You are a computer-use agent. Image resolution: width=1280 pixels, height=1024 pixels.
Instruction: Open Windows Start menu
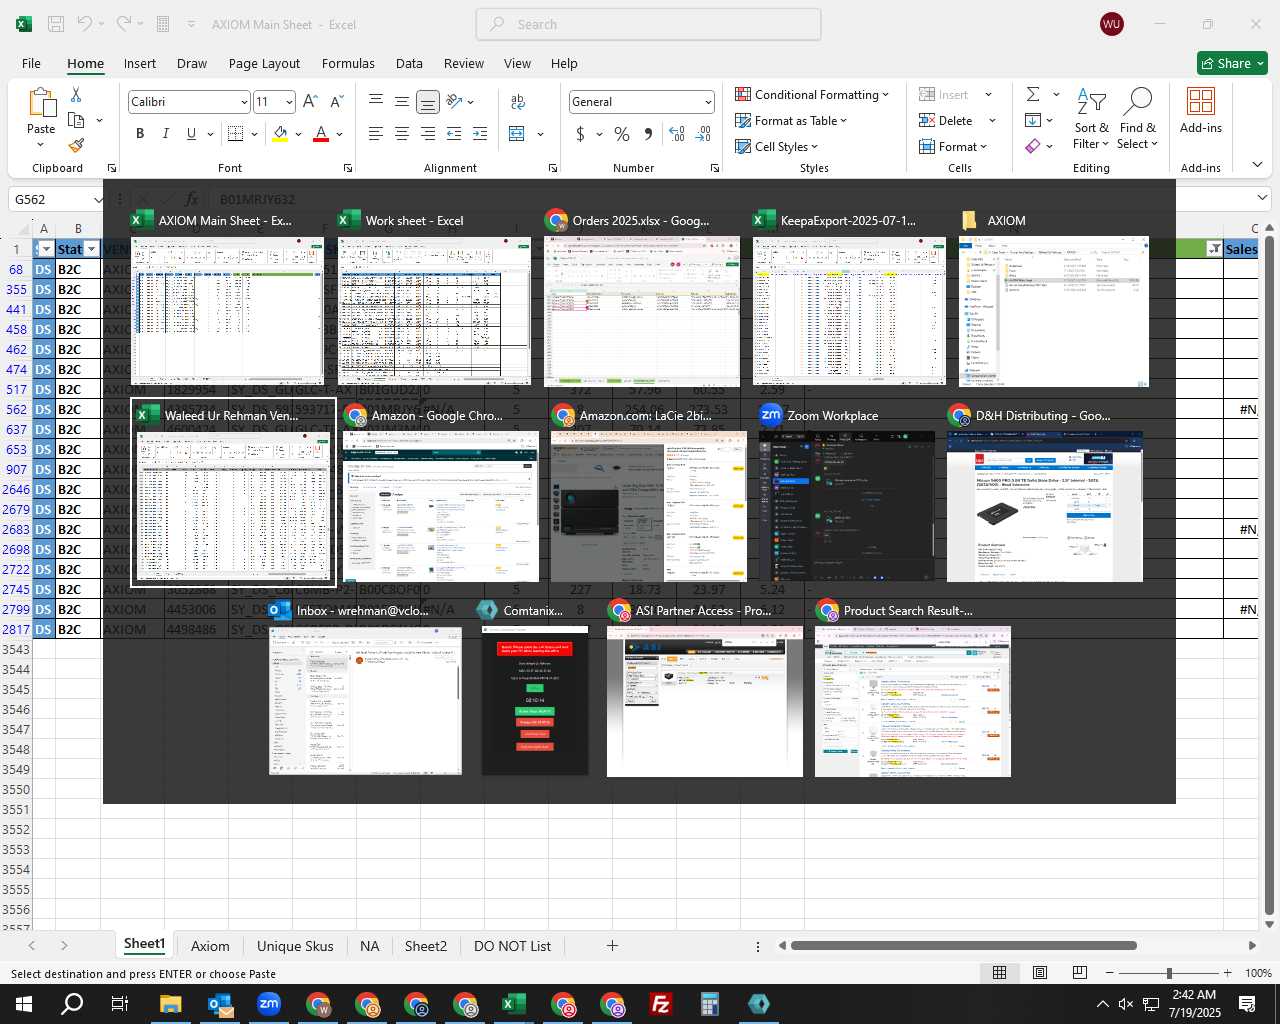pos(24,1004)
